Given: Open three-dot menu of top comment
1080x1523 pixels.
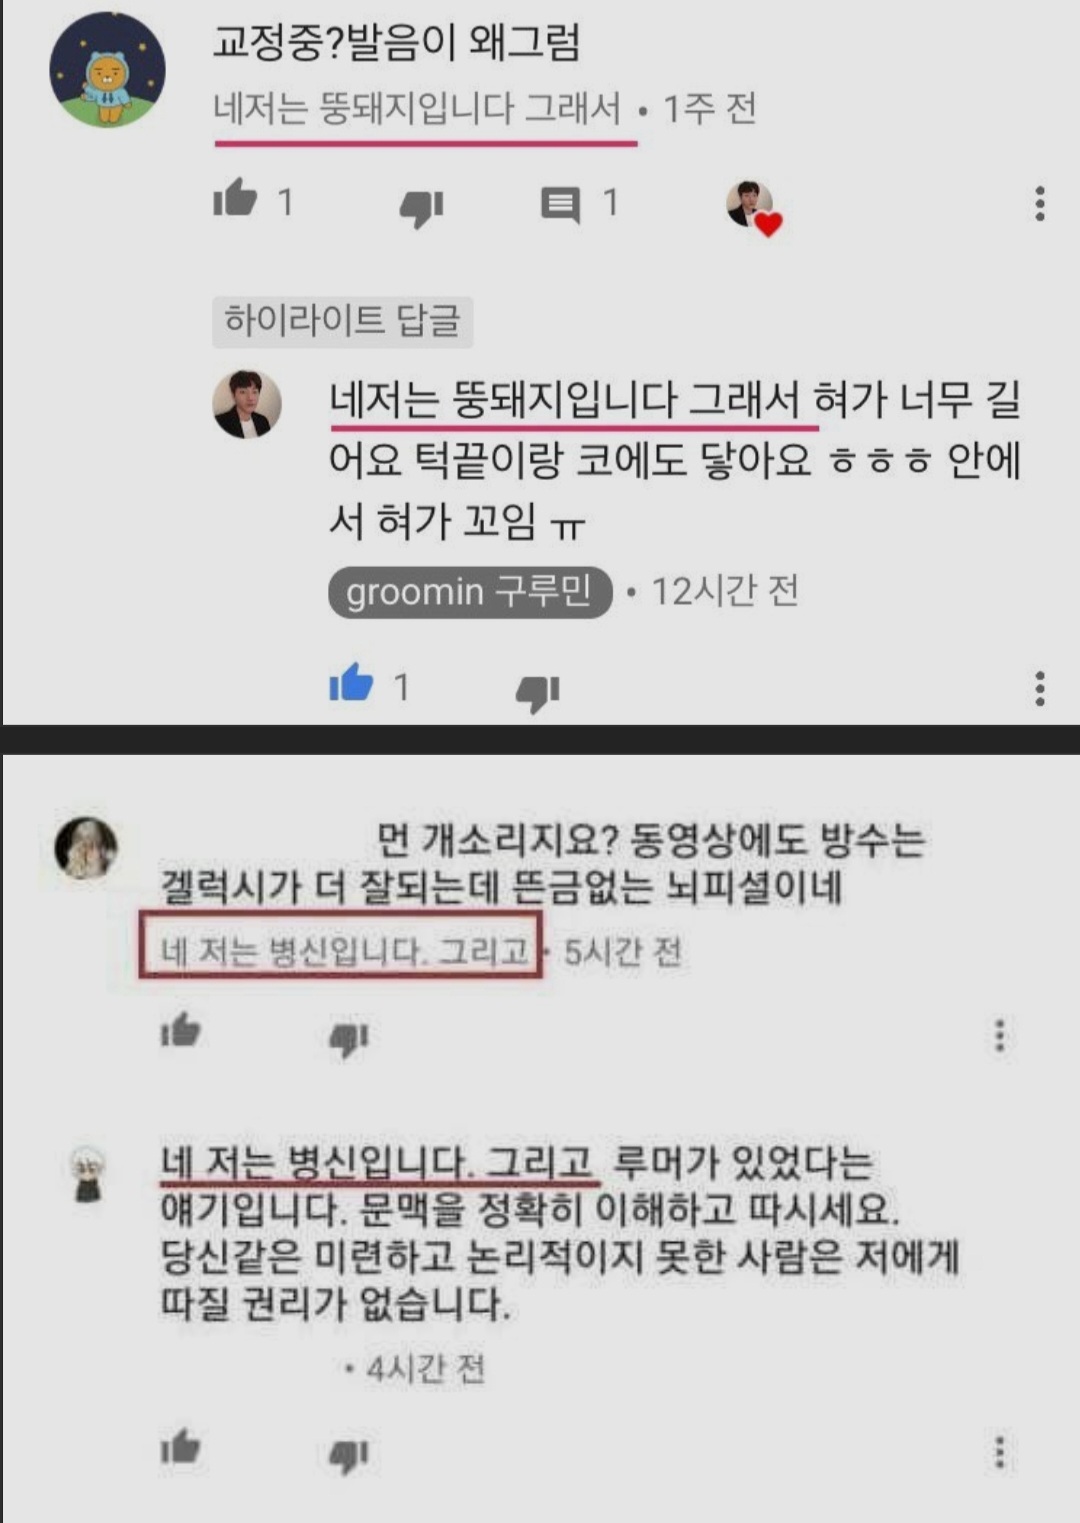Looking at the screenshot, I should coord(1040,203).
